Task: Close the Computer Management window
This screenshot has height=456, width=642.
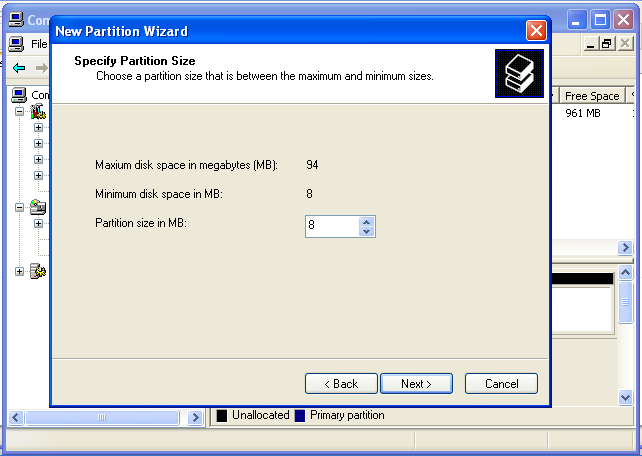Action: click(x=623, y=19)
